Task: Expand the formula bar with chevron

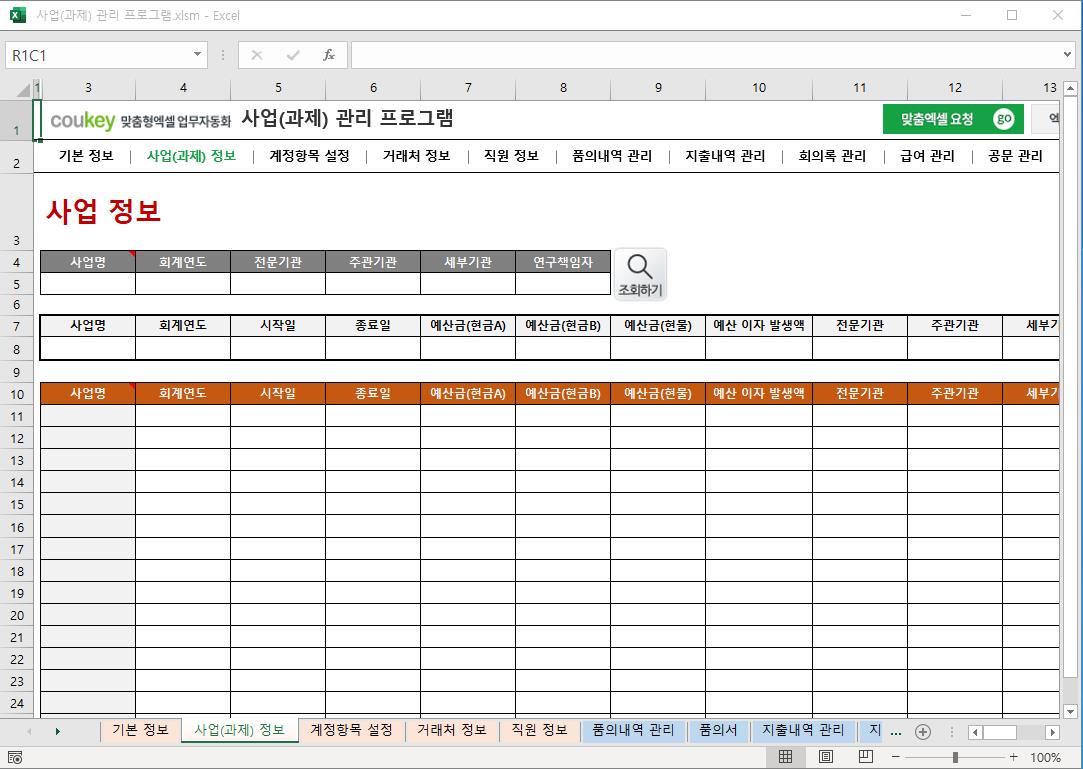Action: pos(1068,55)
